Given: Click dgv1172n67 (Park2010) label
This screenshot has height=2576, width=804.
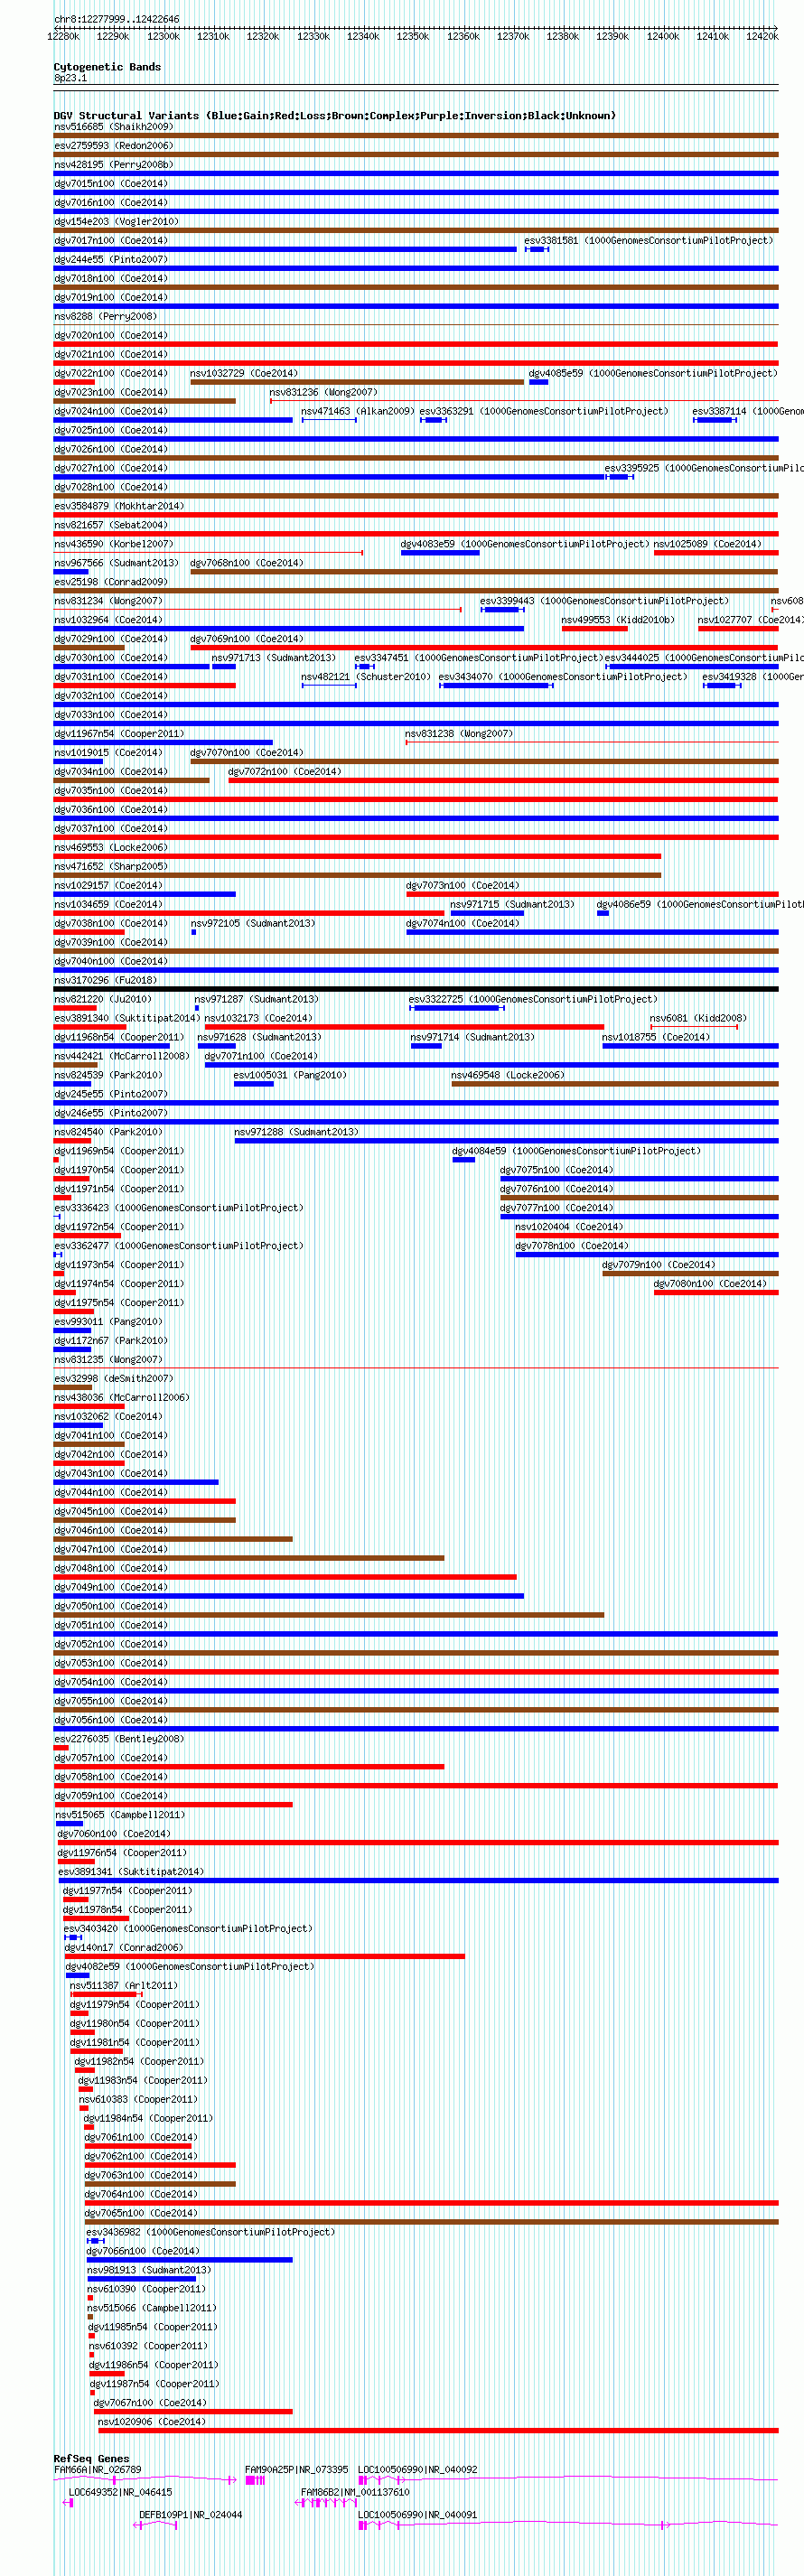Looking at the screenshot, I should (x=111, y=1341).
